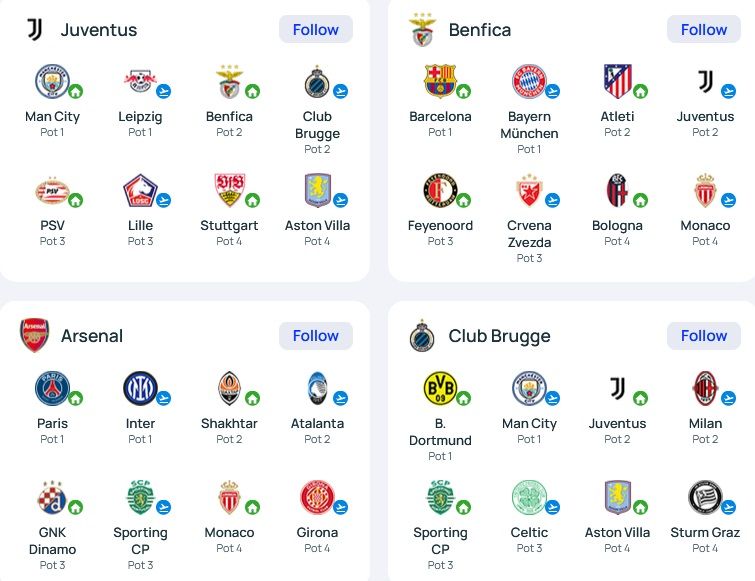Click the Stuttgart crest in Juventus opponents
Viewport: 755px width, 581px height.
[x=229, y=190]
